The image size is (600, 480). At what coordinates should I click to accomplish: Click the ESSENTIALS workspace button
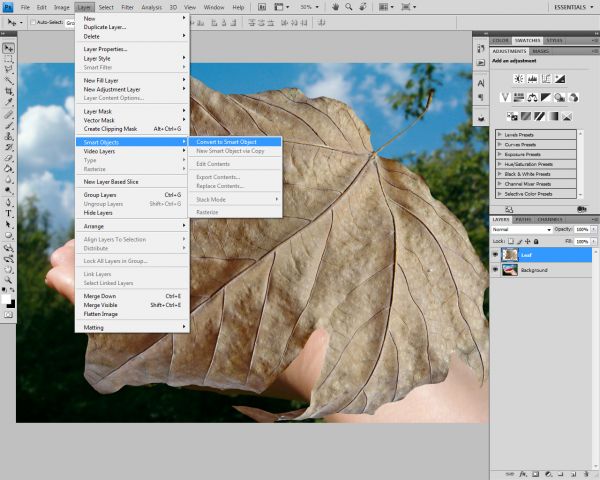(571, 7)
